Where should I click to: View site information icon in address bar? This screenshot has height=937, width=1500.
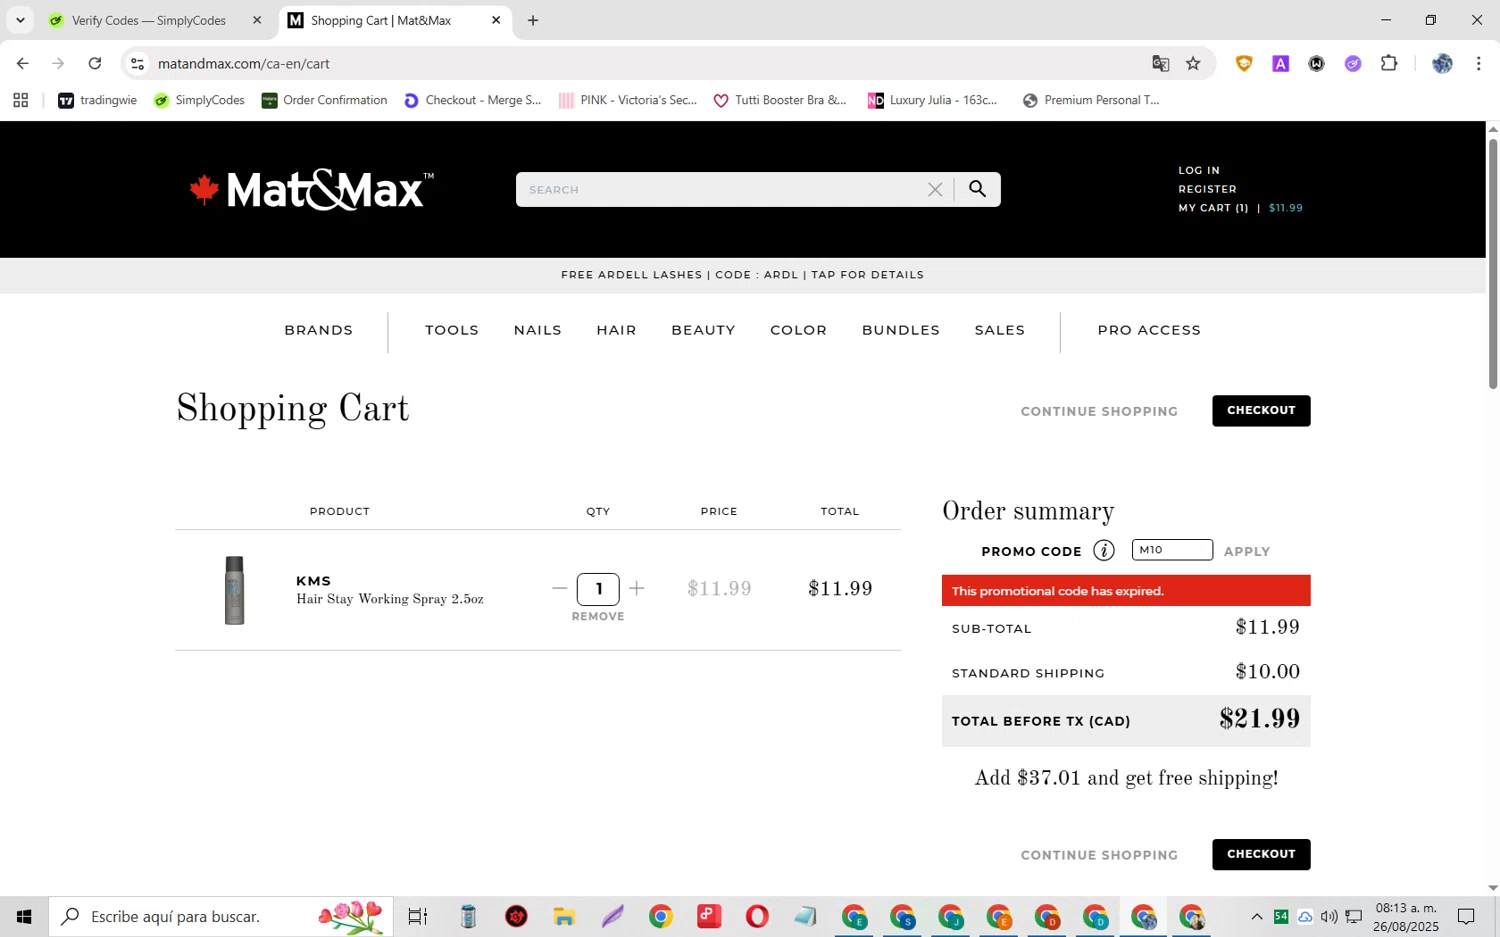pos(138,63)
